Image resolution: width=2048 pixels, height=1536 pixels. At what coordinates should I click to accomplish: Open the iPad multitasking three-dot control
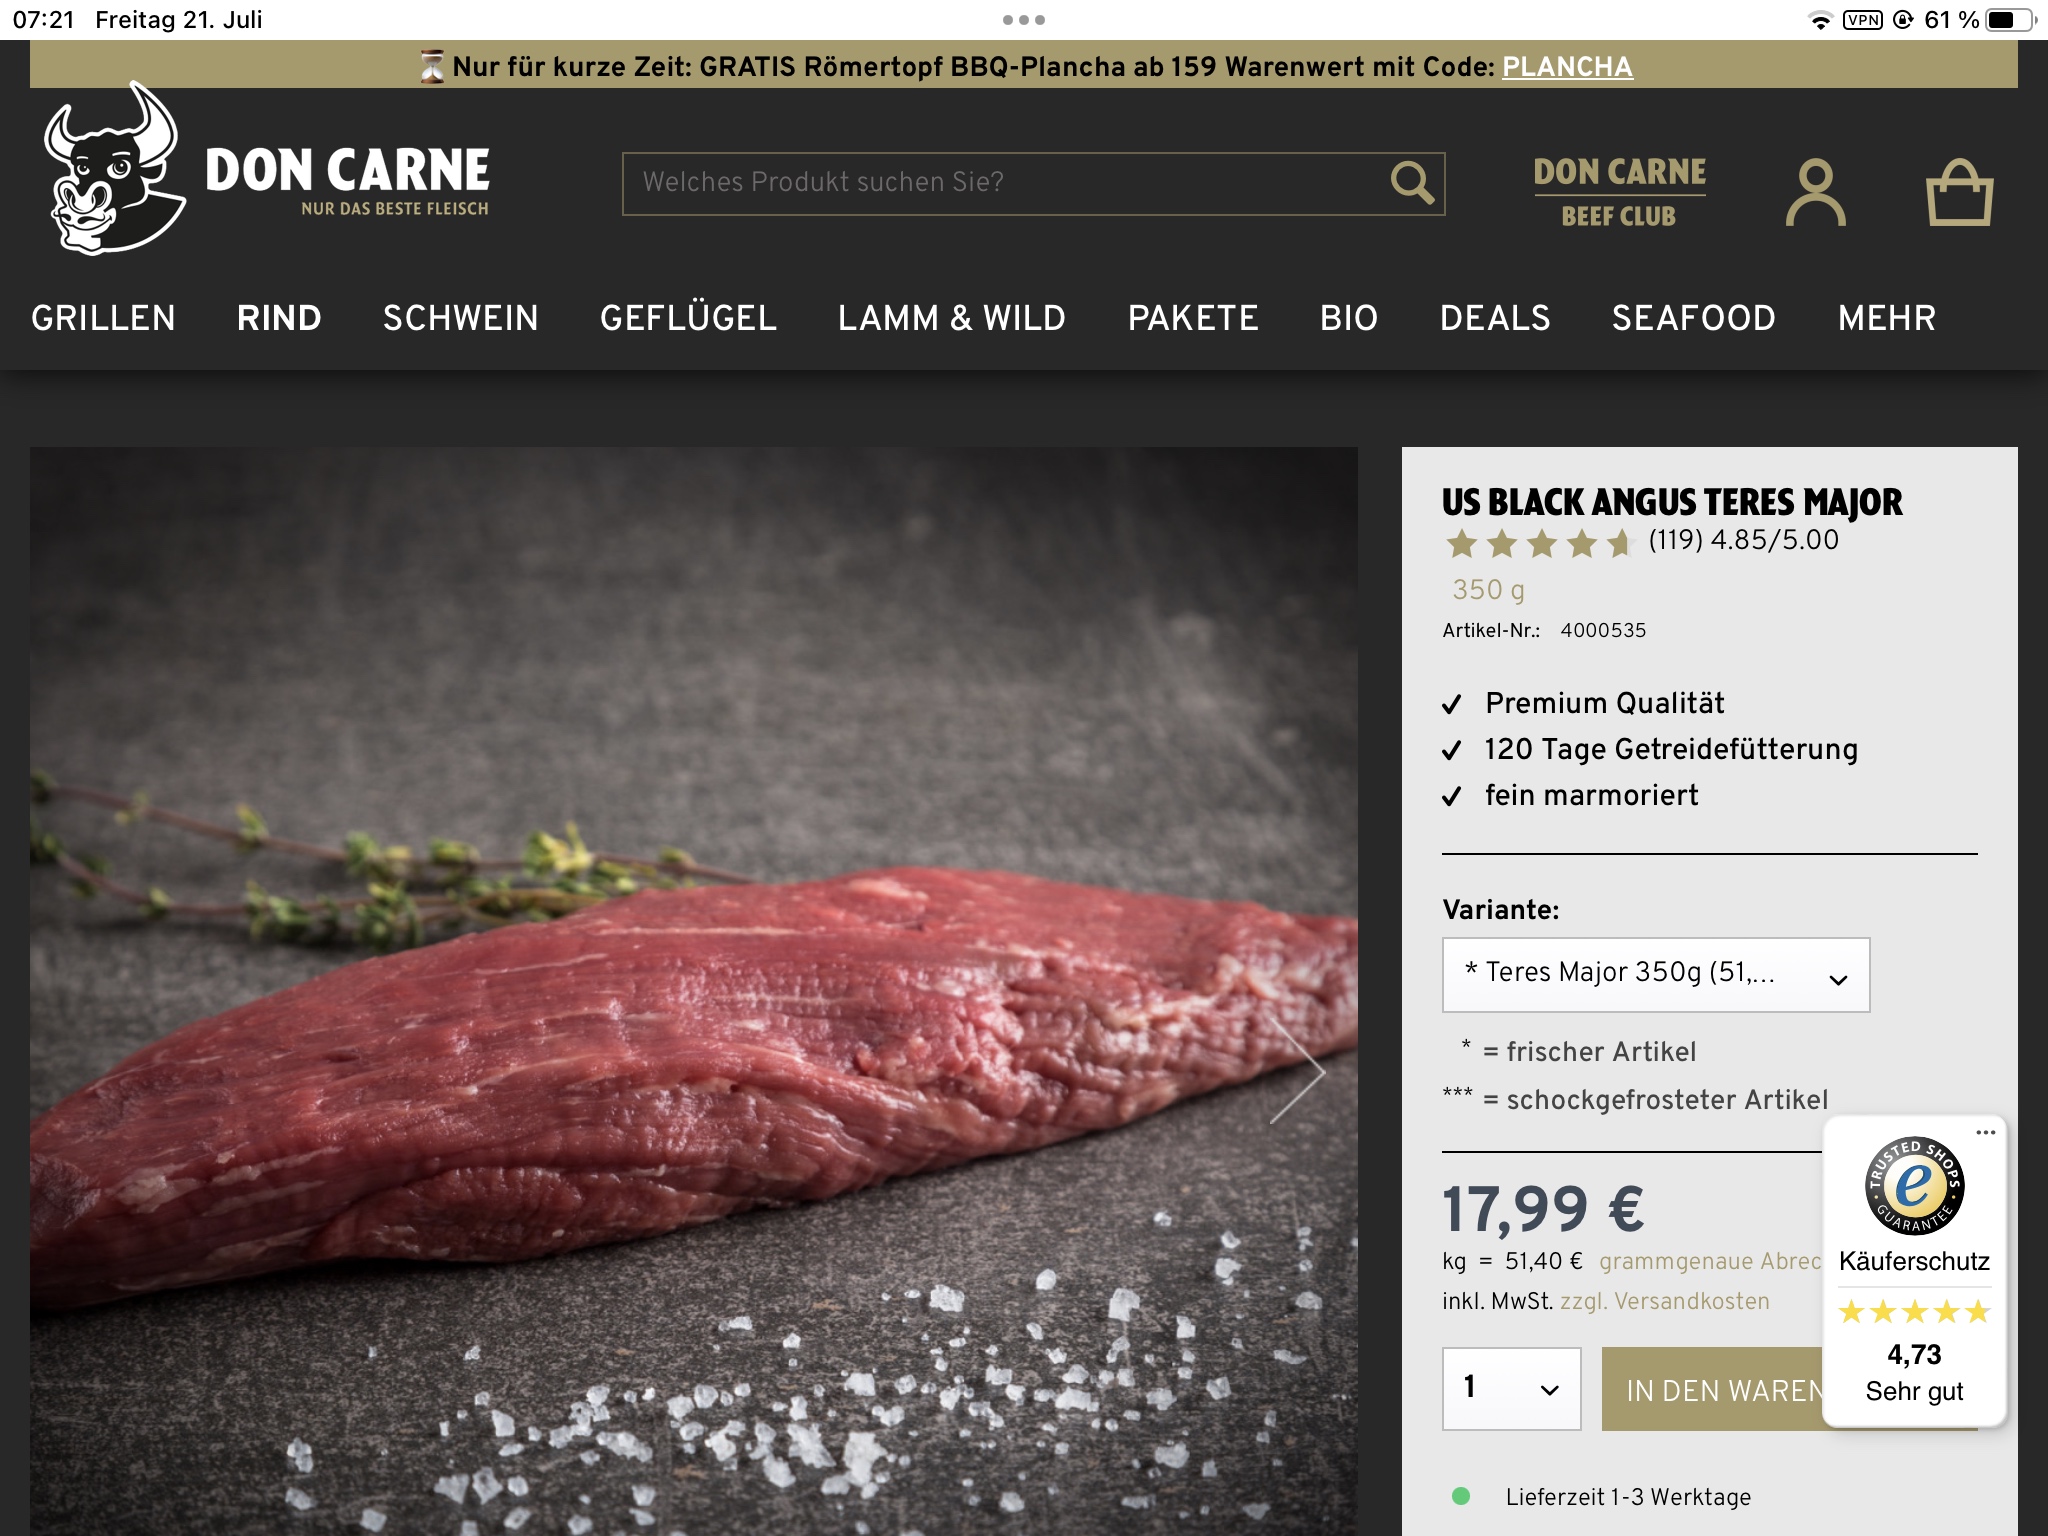tap(1023, 20)
